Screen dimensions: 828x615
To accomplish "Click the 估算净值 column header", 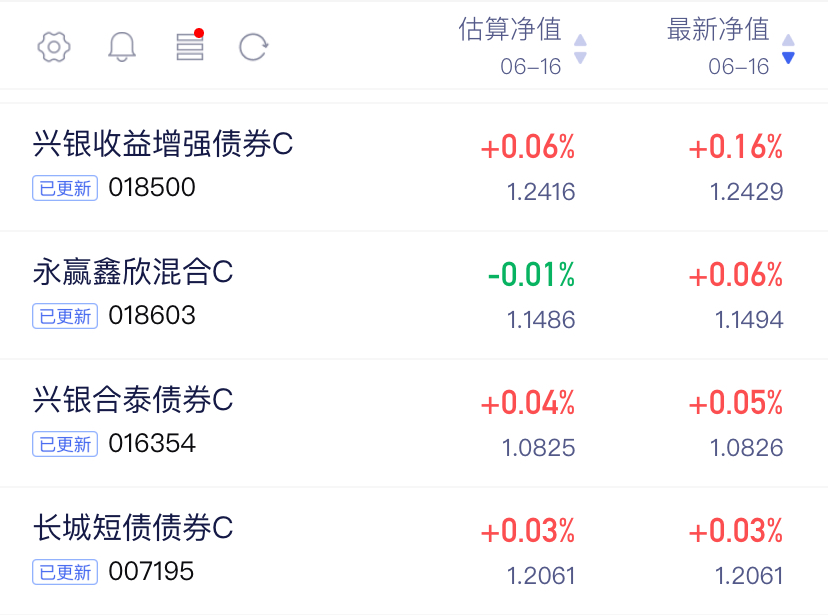I will pyautogui.click(x=510, y=29).
